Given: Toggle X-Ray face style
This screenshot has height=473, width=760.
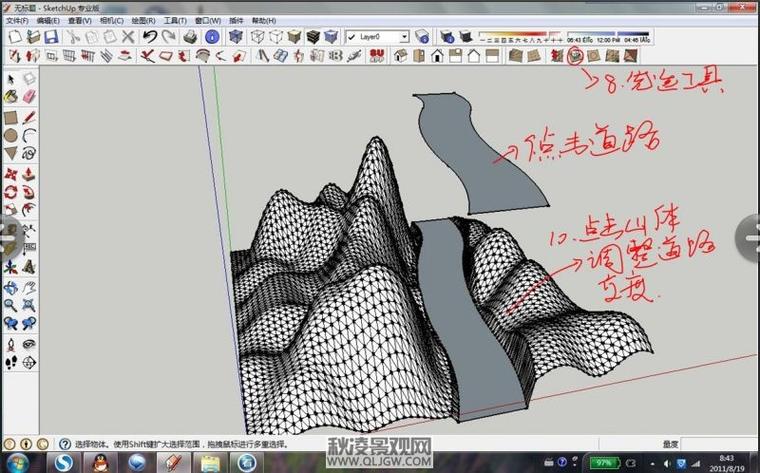Looking at the screenshot, I should pos(236,37).
